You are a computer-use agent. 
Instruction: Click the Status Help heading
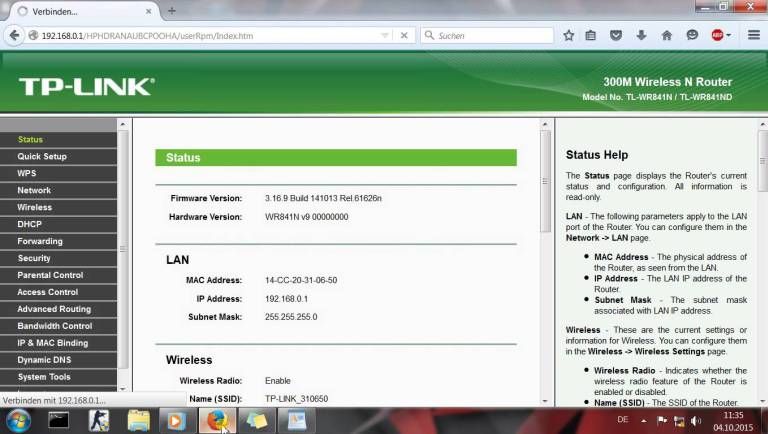pos(597,155)
